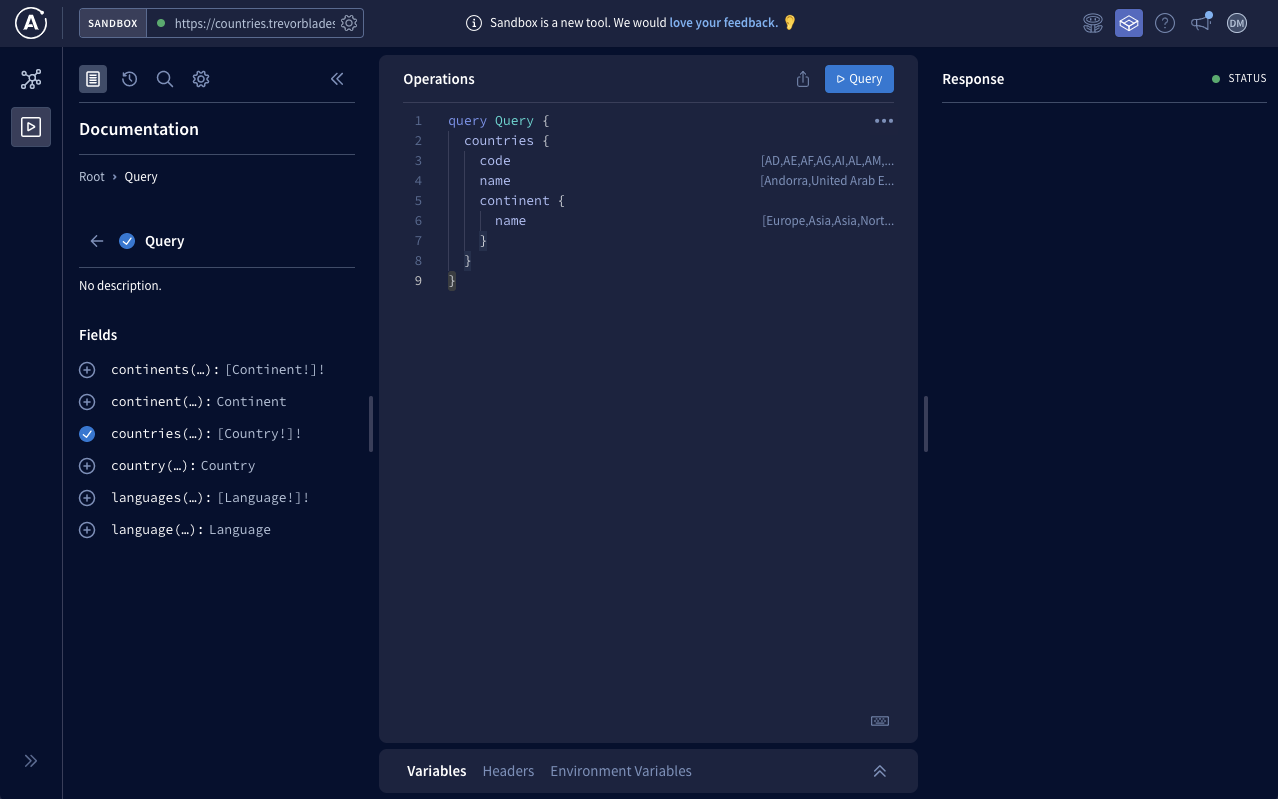Collapse the Variables panel at the bottom
This screenshot has height=799, width=1278.
click(879, 771)
